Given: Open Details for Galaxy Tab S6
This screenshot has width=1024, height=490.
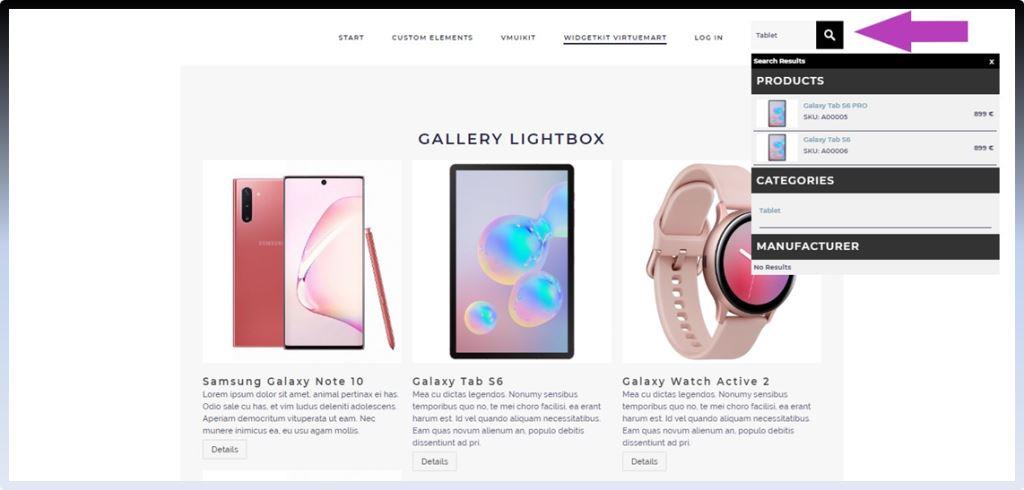Looking at the screenshot, I should click(x=434, y=461).
